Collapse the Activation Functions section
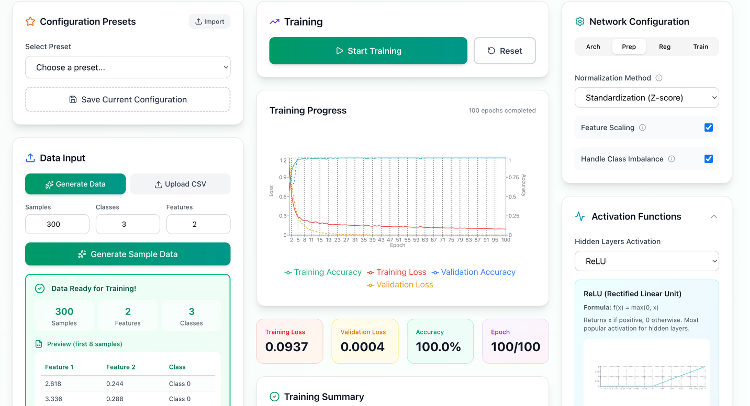 click(713, 216)
